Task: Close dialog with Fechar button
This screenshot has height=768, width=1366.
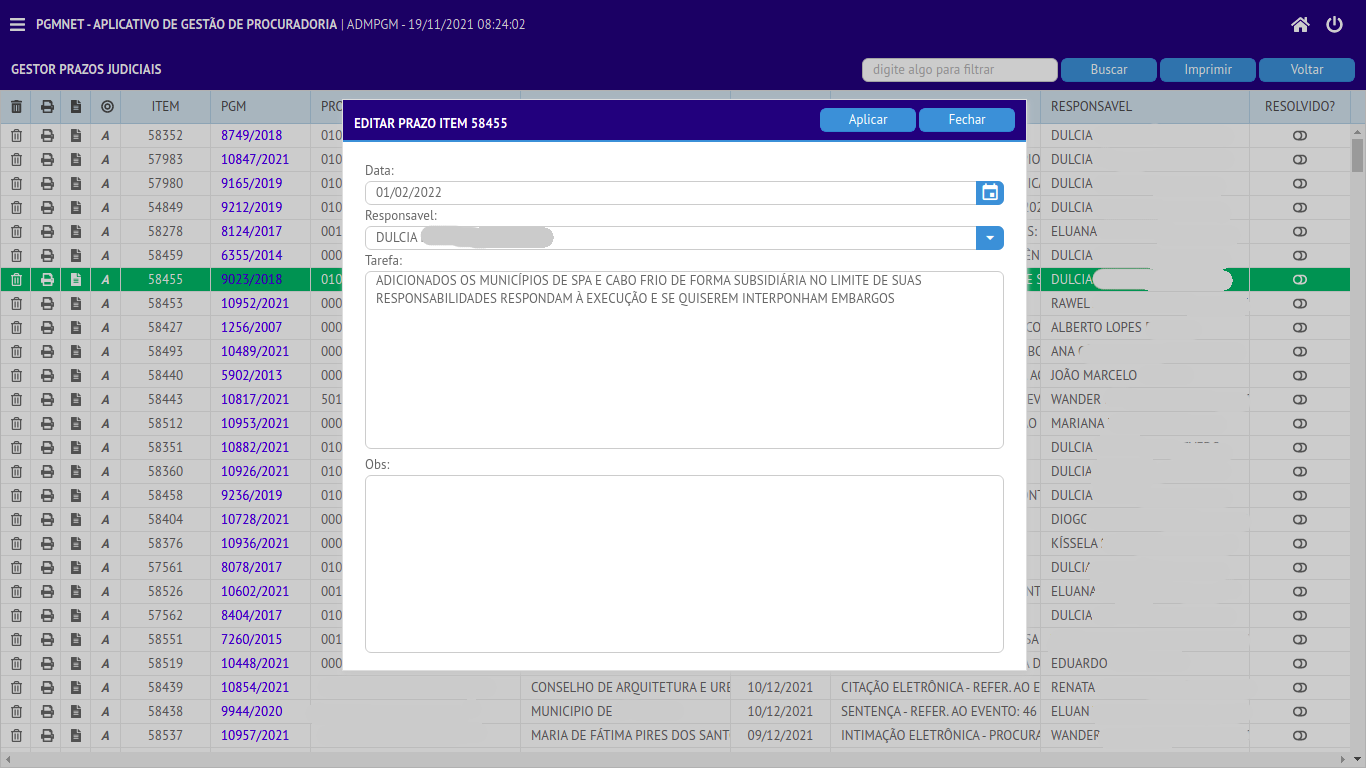Action: click(x=967, y=120)
